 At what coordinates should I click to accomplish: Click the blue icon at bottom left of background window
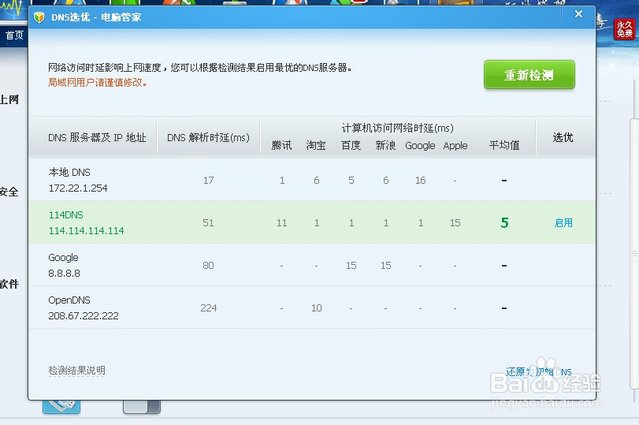61,406
